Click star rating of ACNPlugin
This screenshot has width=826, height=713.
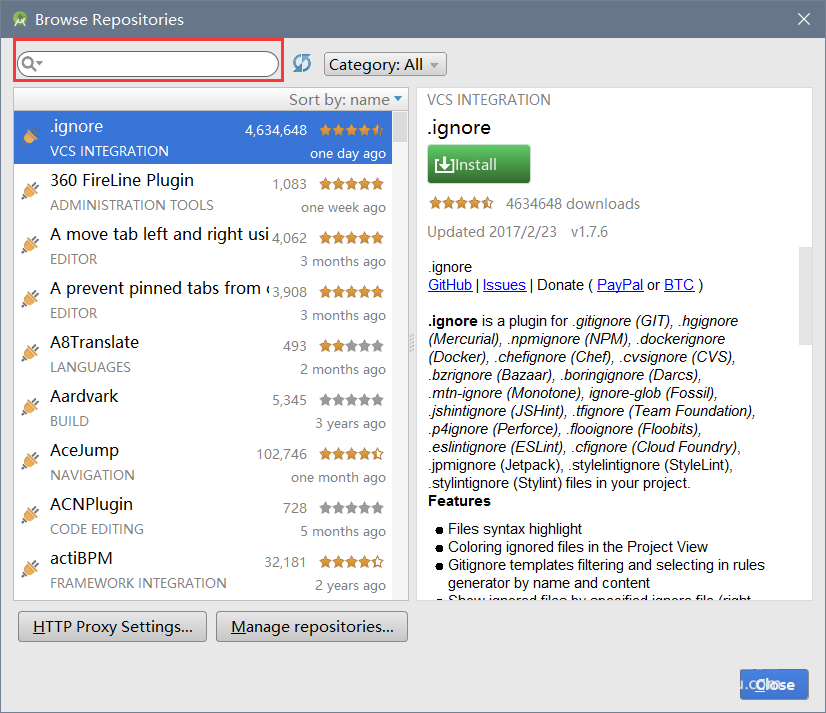point(351,508)
